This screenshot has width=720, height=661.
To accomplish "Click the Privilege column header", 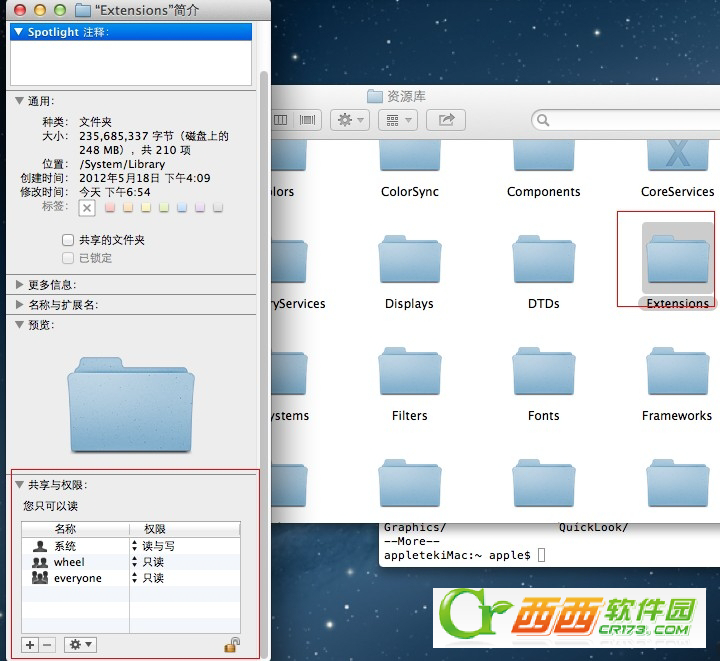I will (x=185, y=529).
